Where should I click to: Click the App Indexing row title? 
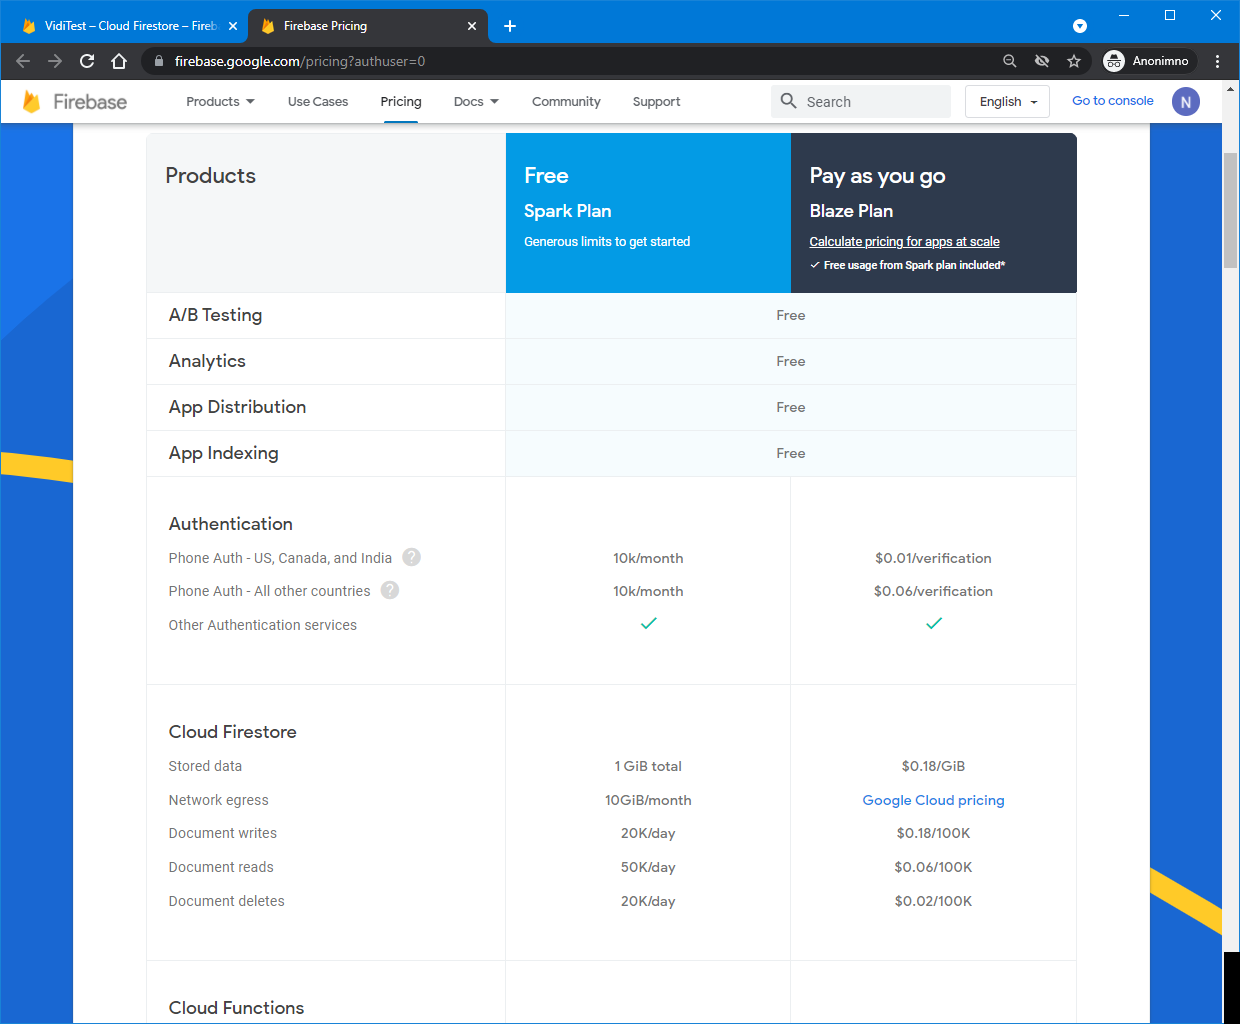pyautogui.click(x=223, y=453)
